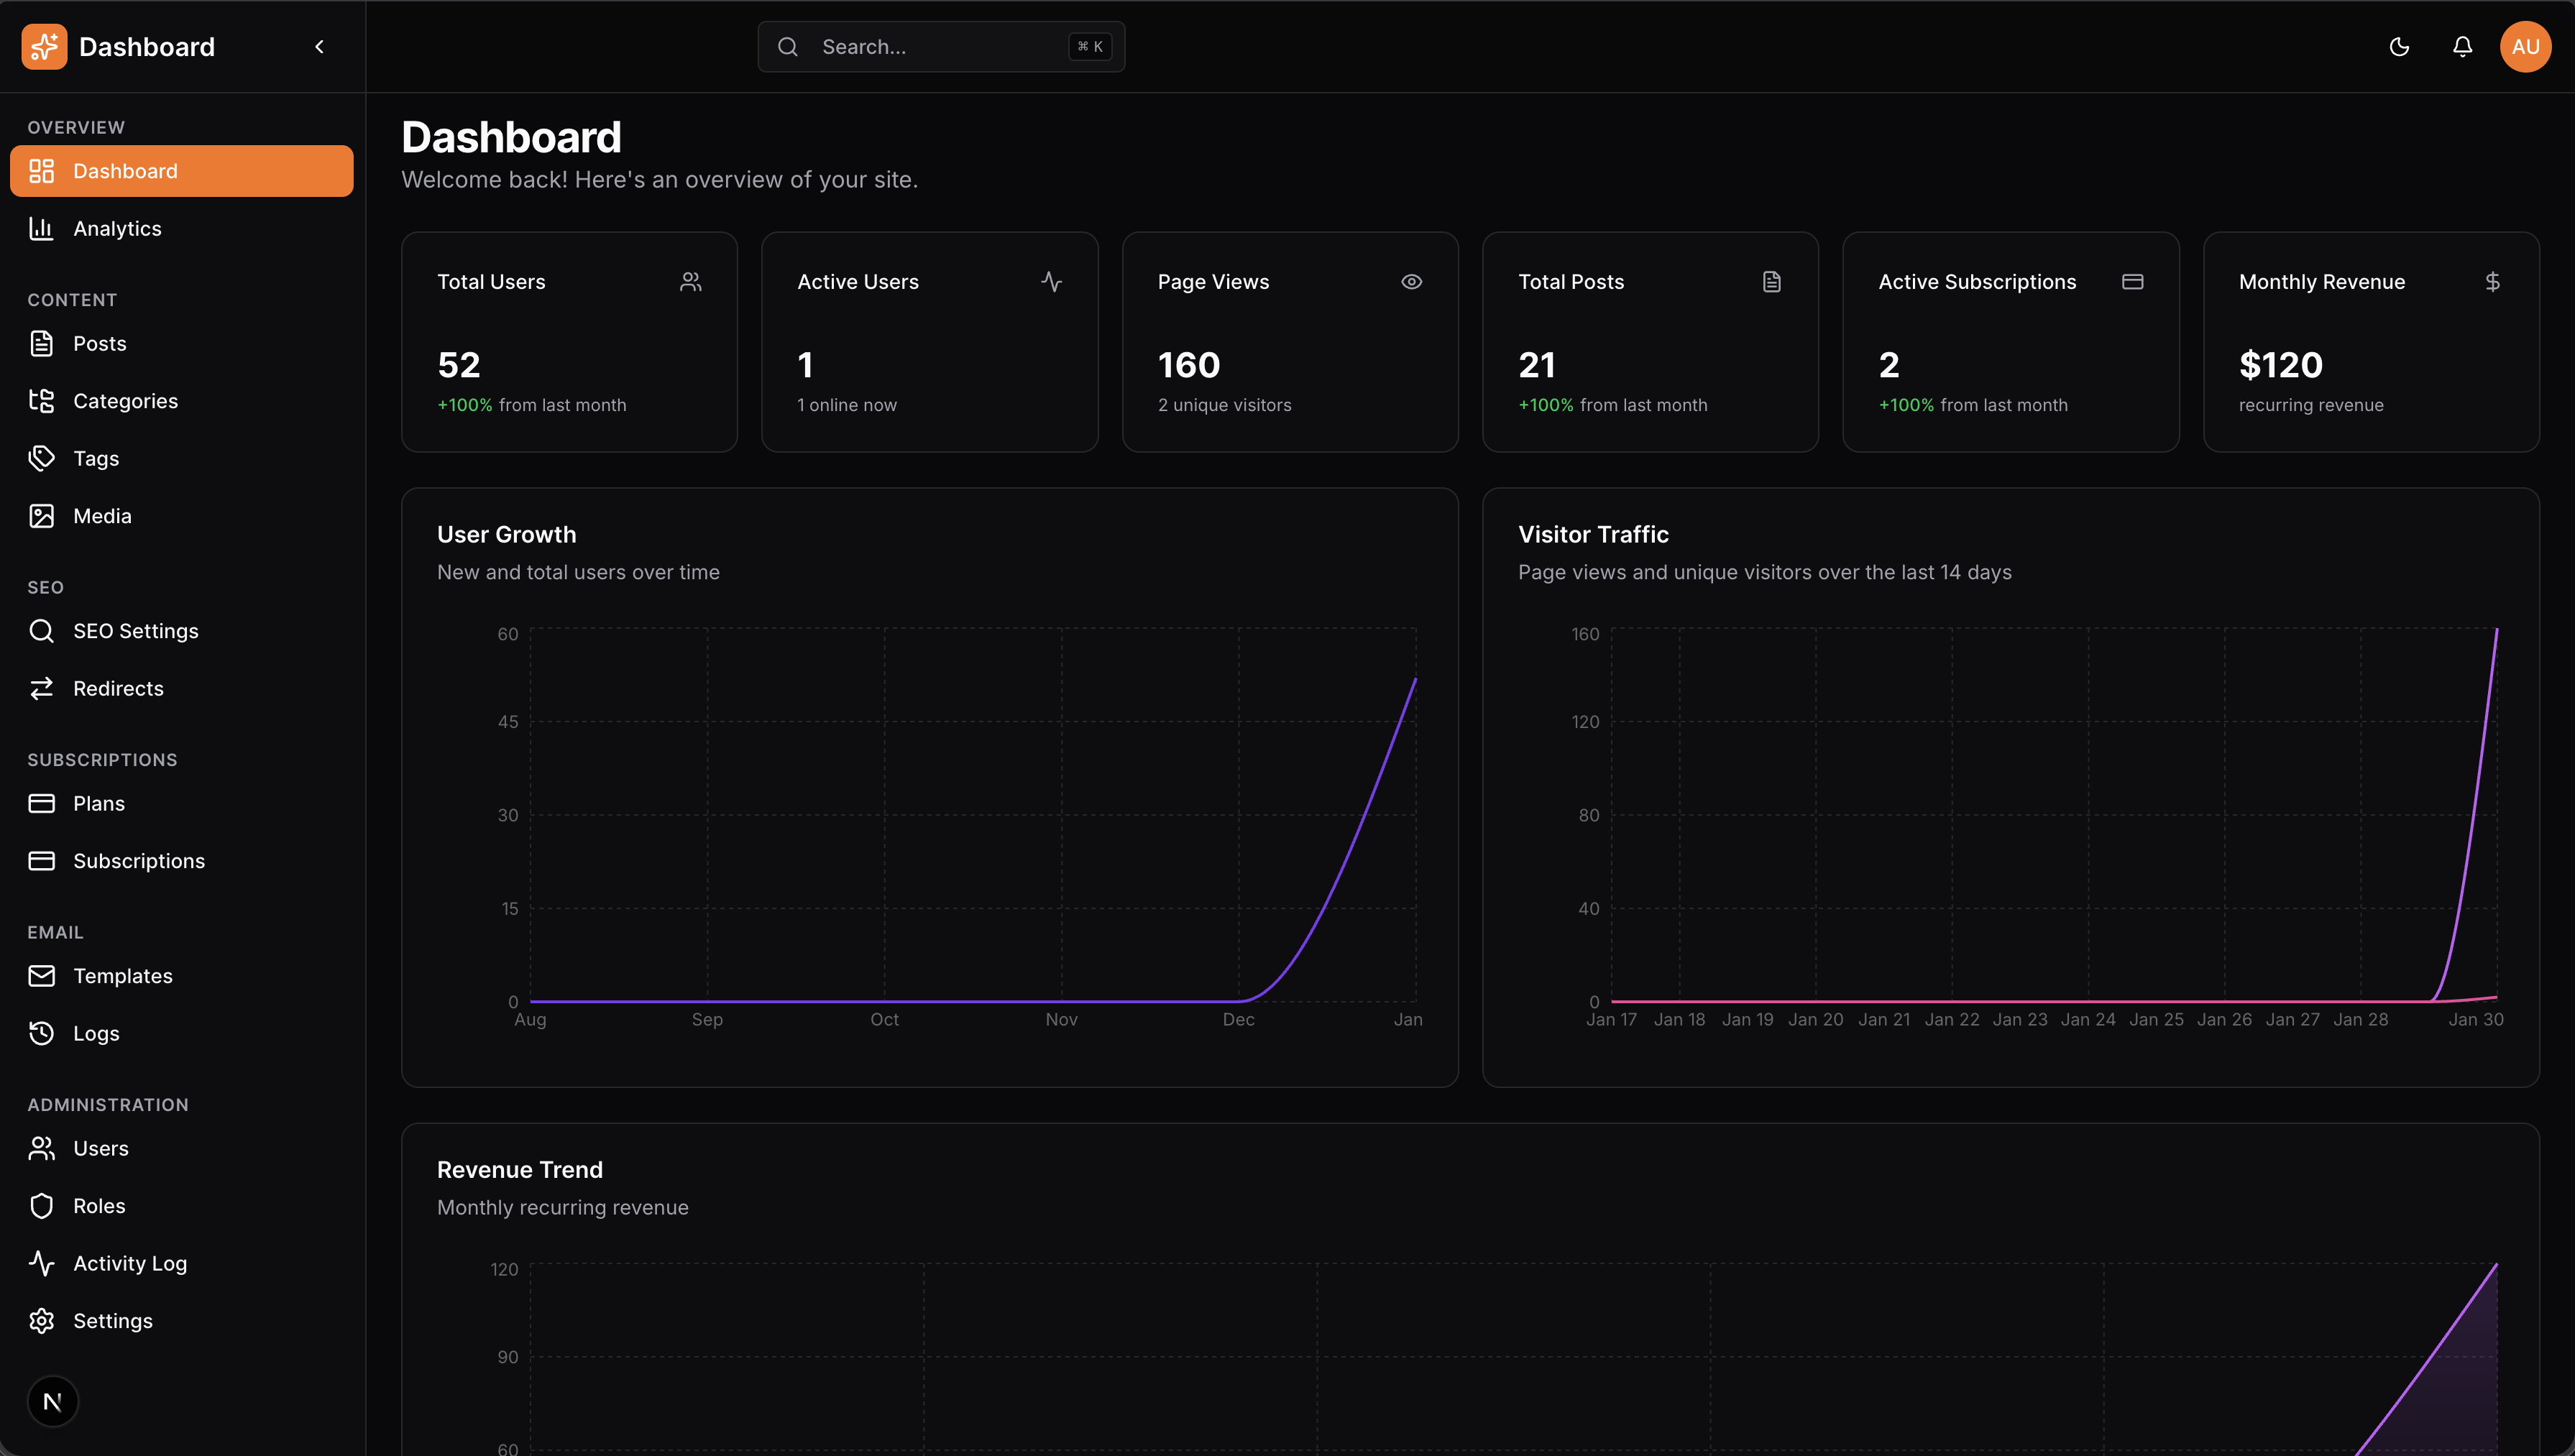The height and width of the screenshot is (1456, 2575).
Task: Click the Visitor Traffic chart title
Action: click(x=1593, y=535)
